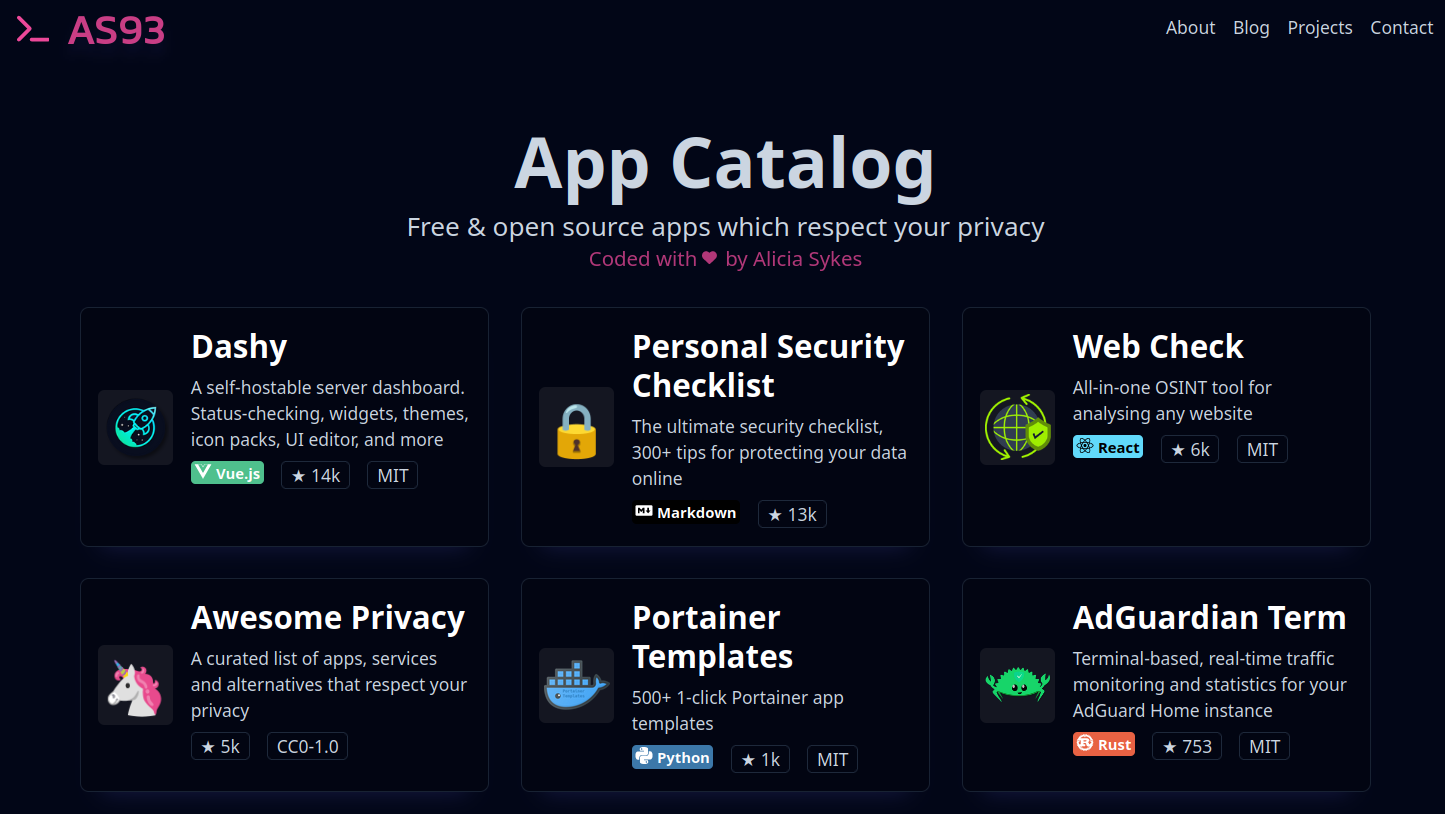Select the React badge on Web Check
The image size is (1445, 814).
1108,447
